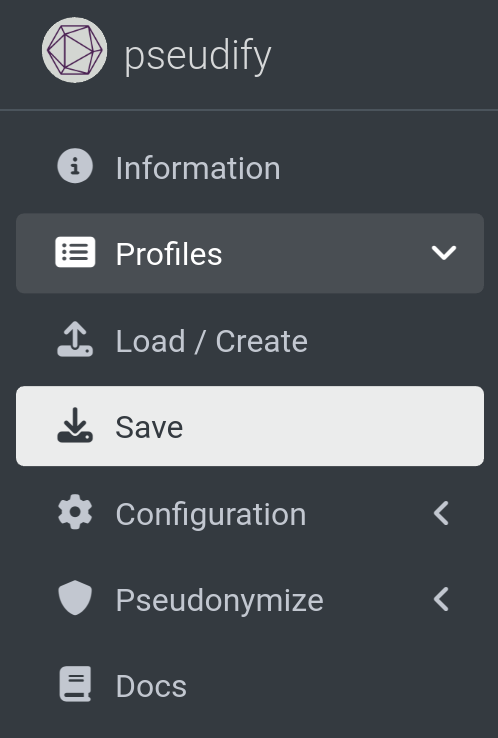Click the Information circle icon
Image resolution: width=498 pixels, height=738 pixels.
click(x=75, y=166)
